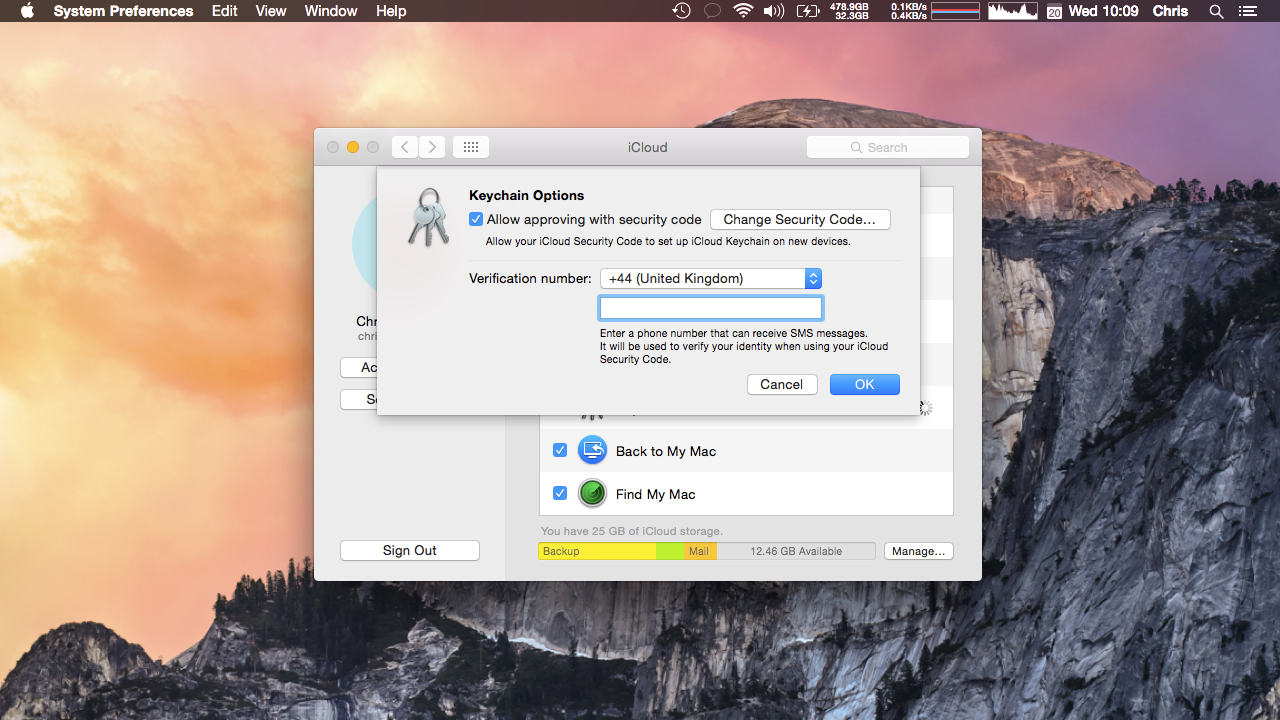Open Spotlight search magnifier
1280x720 pixels.
pyautogui.click(x=1216, y=11)
